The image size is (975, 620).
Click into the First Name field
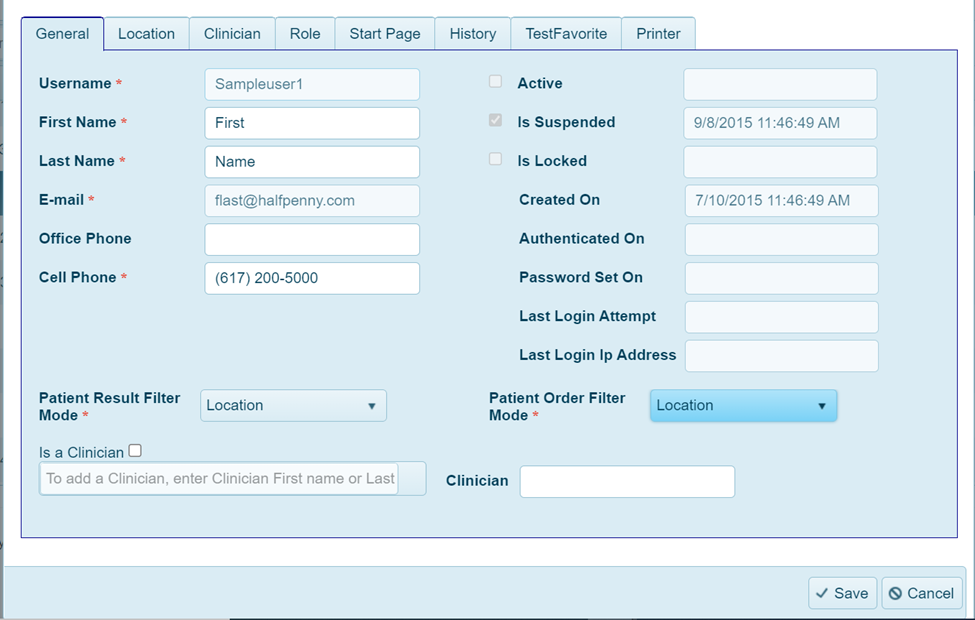tap(312, 123)
